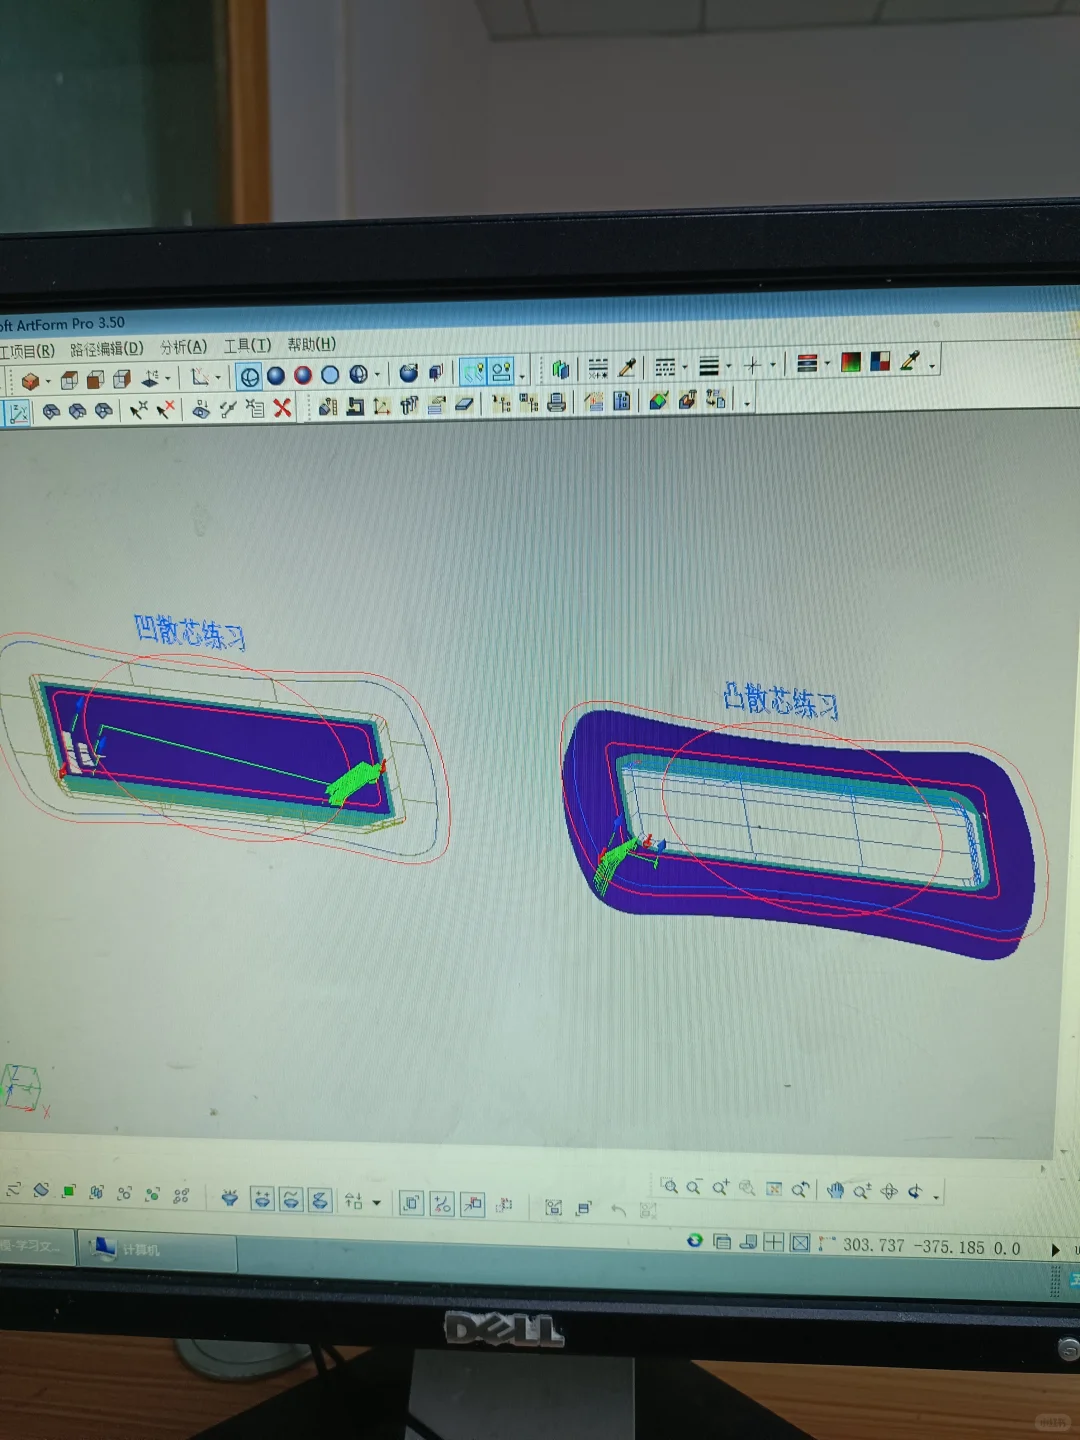
Task: Toggle the wireframe globe display mode
Action: point(250,377)
